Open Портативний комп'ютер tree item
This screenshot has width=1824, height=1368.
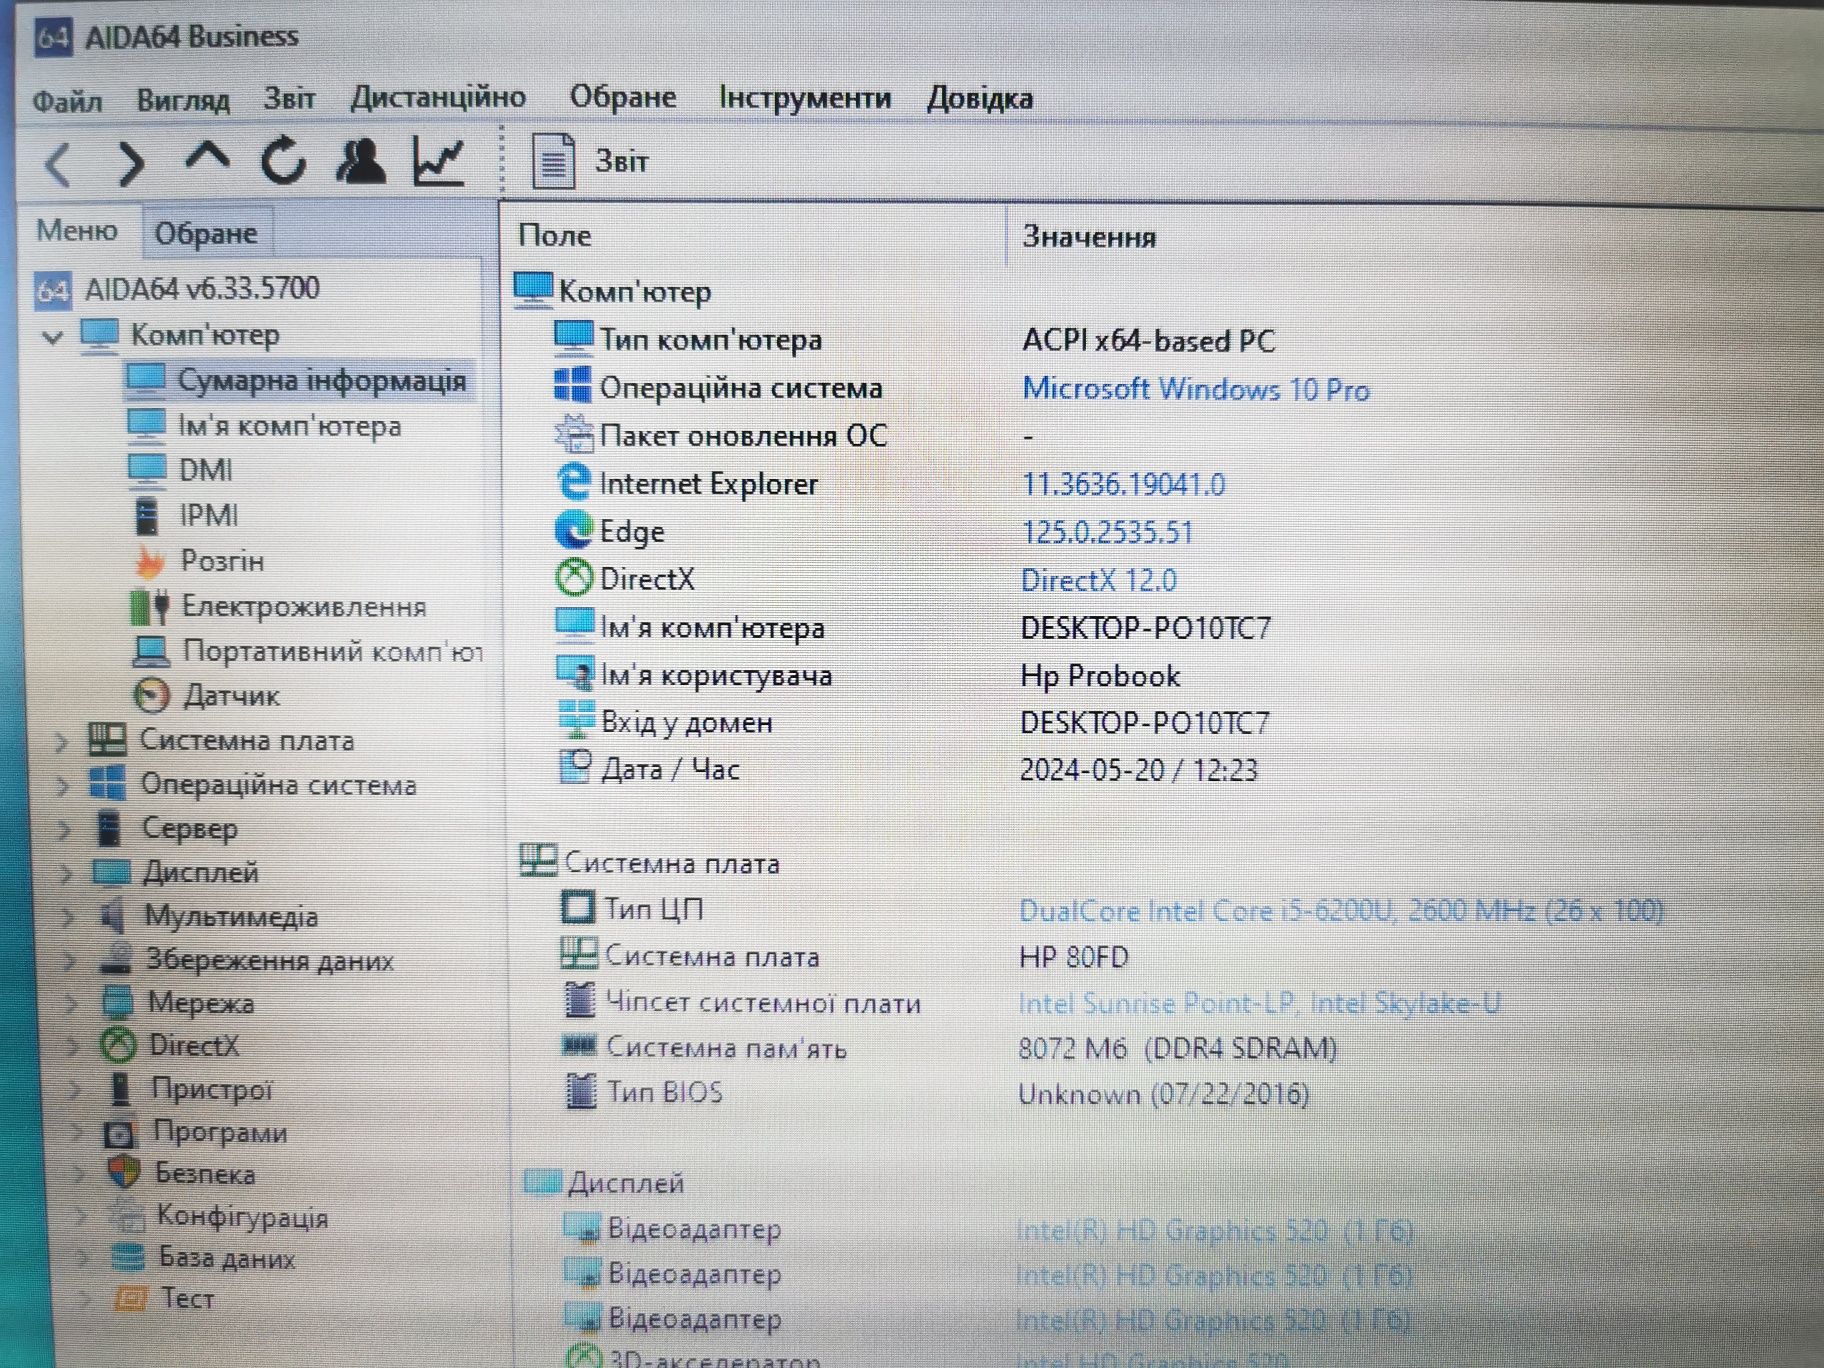point(332,651)
